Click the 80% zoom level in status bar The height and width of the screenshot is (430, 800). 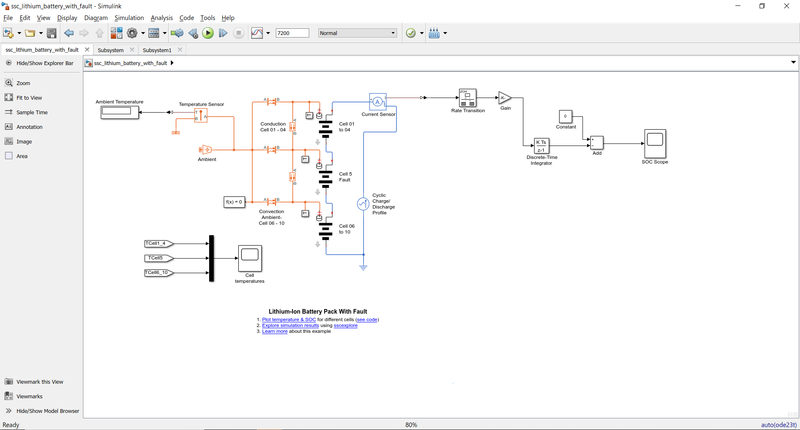[411, 424]
